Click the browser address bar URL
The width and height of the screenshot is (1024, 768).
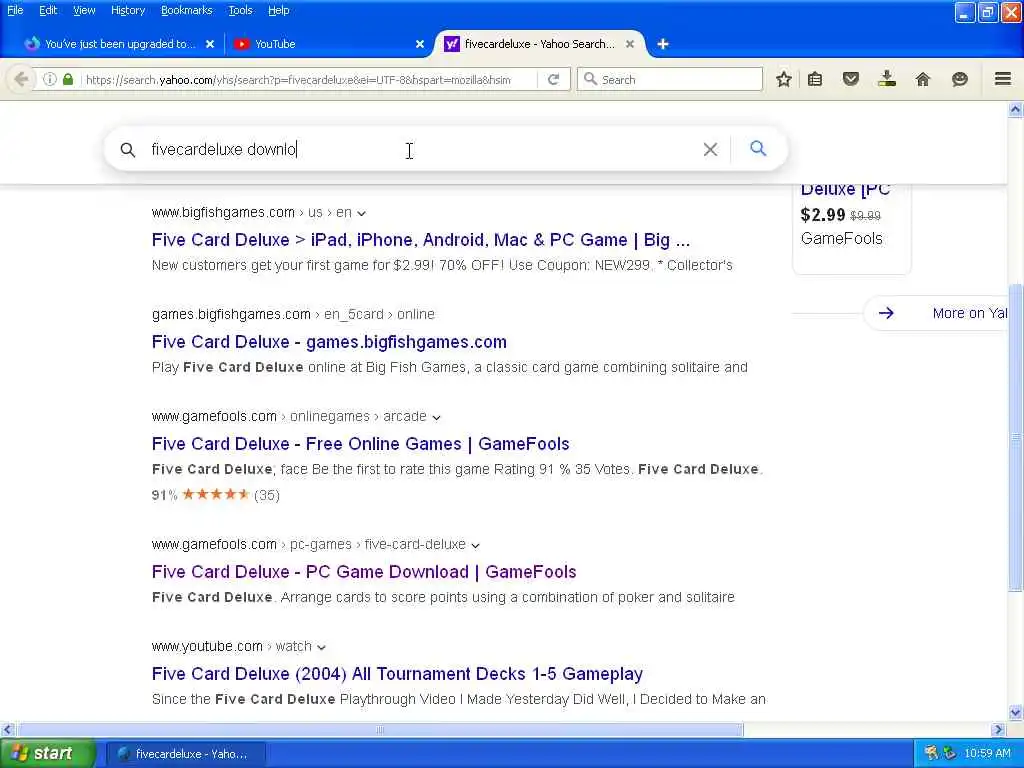pos(298,80)
